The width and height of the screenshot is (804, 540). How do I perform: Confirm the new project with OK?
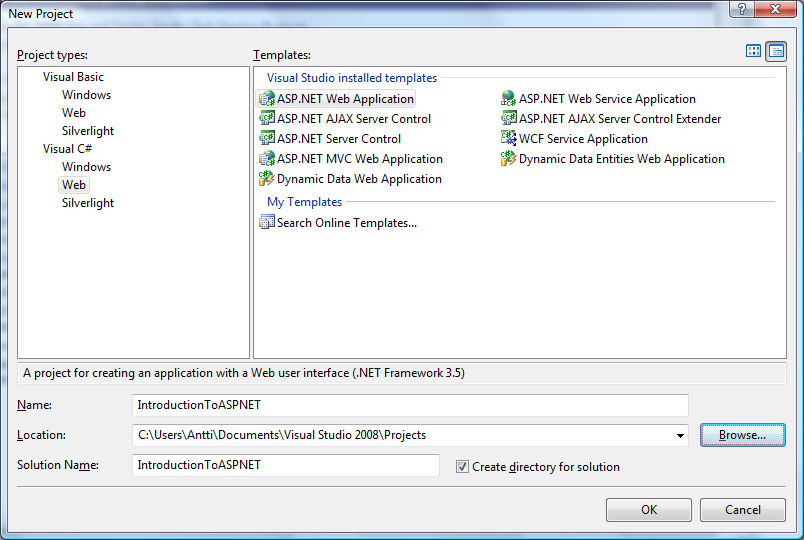[649, 510]
